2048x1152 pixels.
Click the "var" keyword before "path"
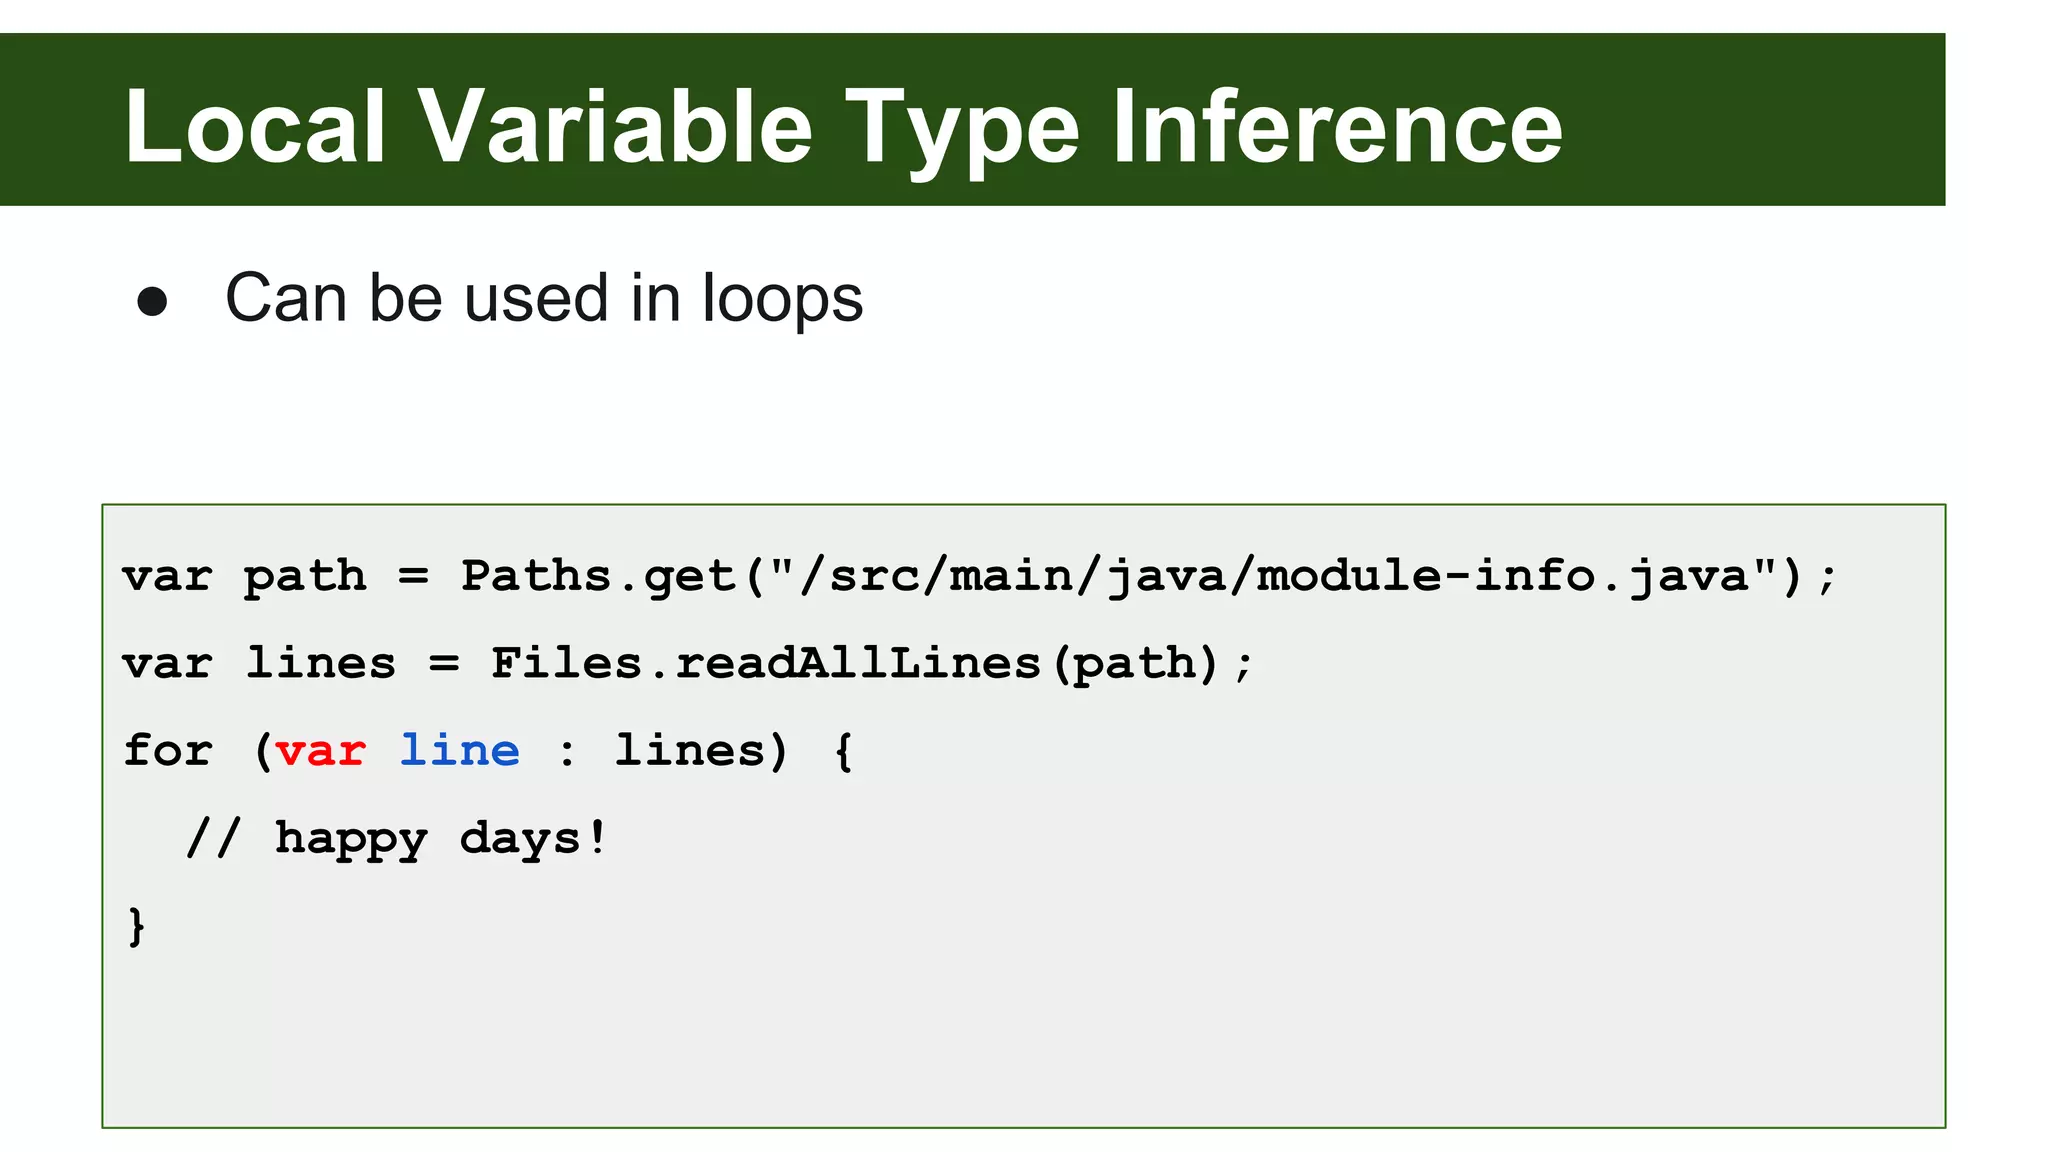point(167,577)
